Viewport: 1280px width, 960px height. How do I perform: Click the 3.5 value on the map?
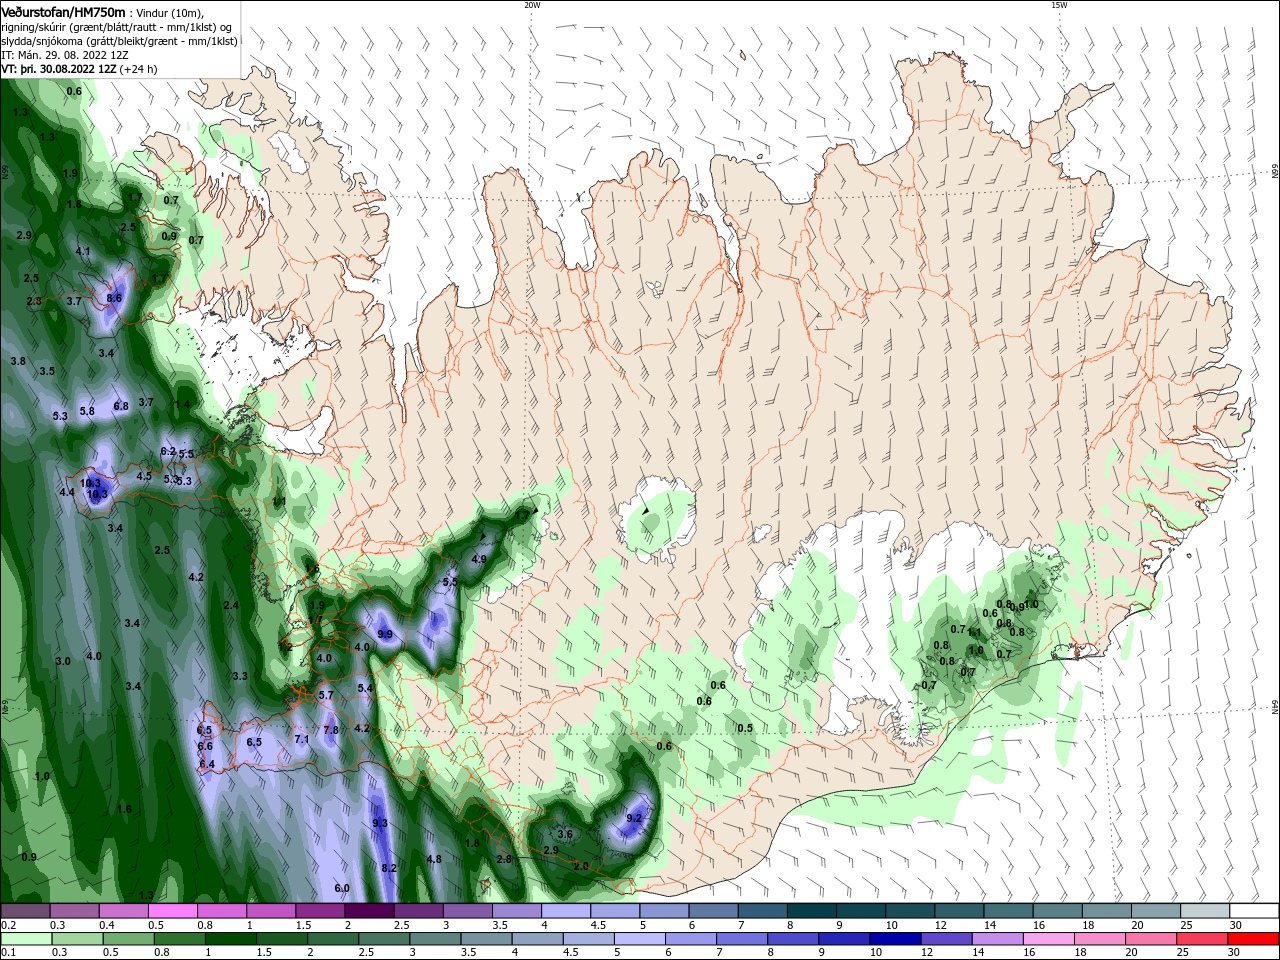coord(47,371)
